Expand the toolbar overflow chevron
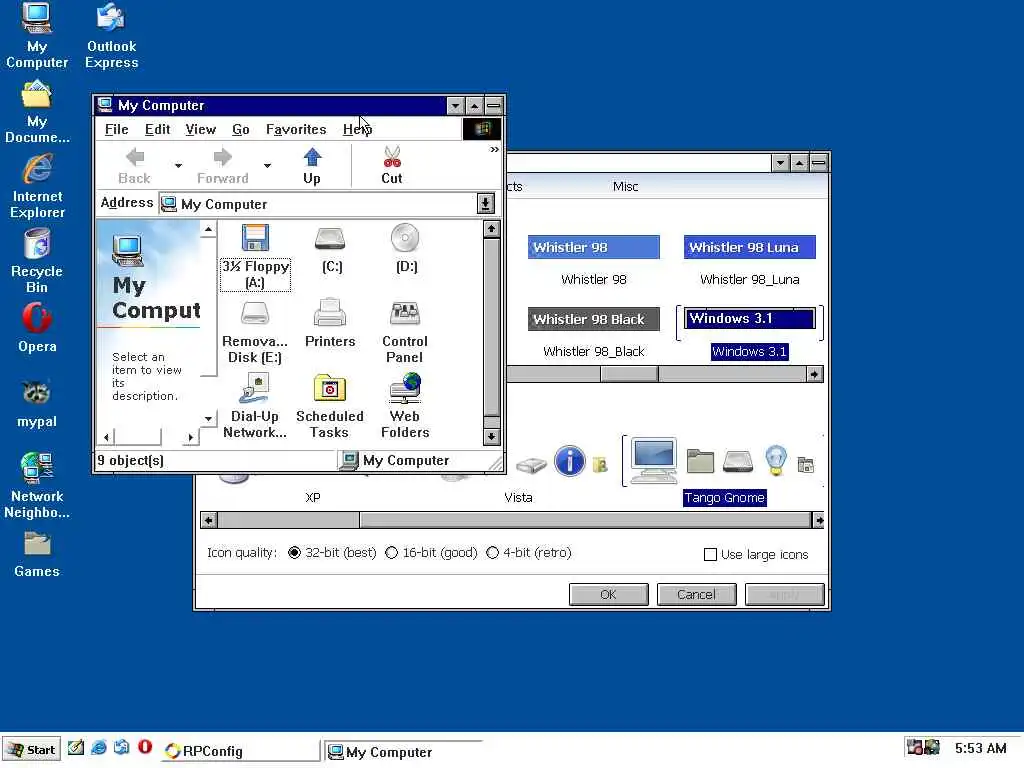The height and width of the screenshot is (768, 1024). click(494, 150)
